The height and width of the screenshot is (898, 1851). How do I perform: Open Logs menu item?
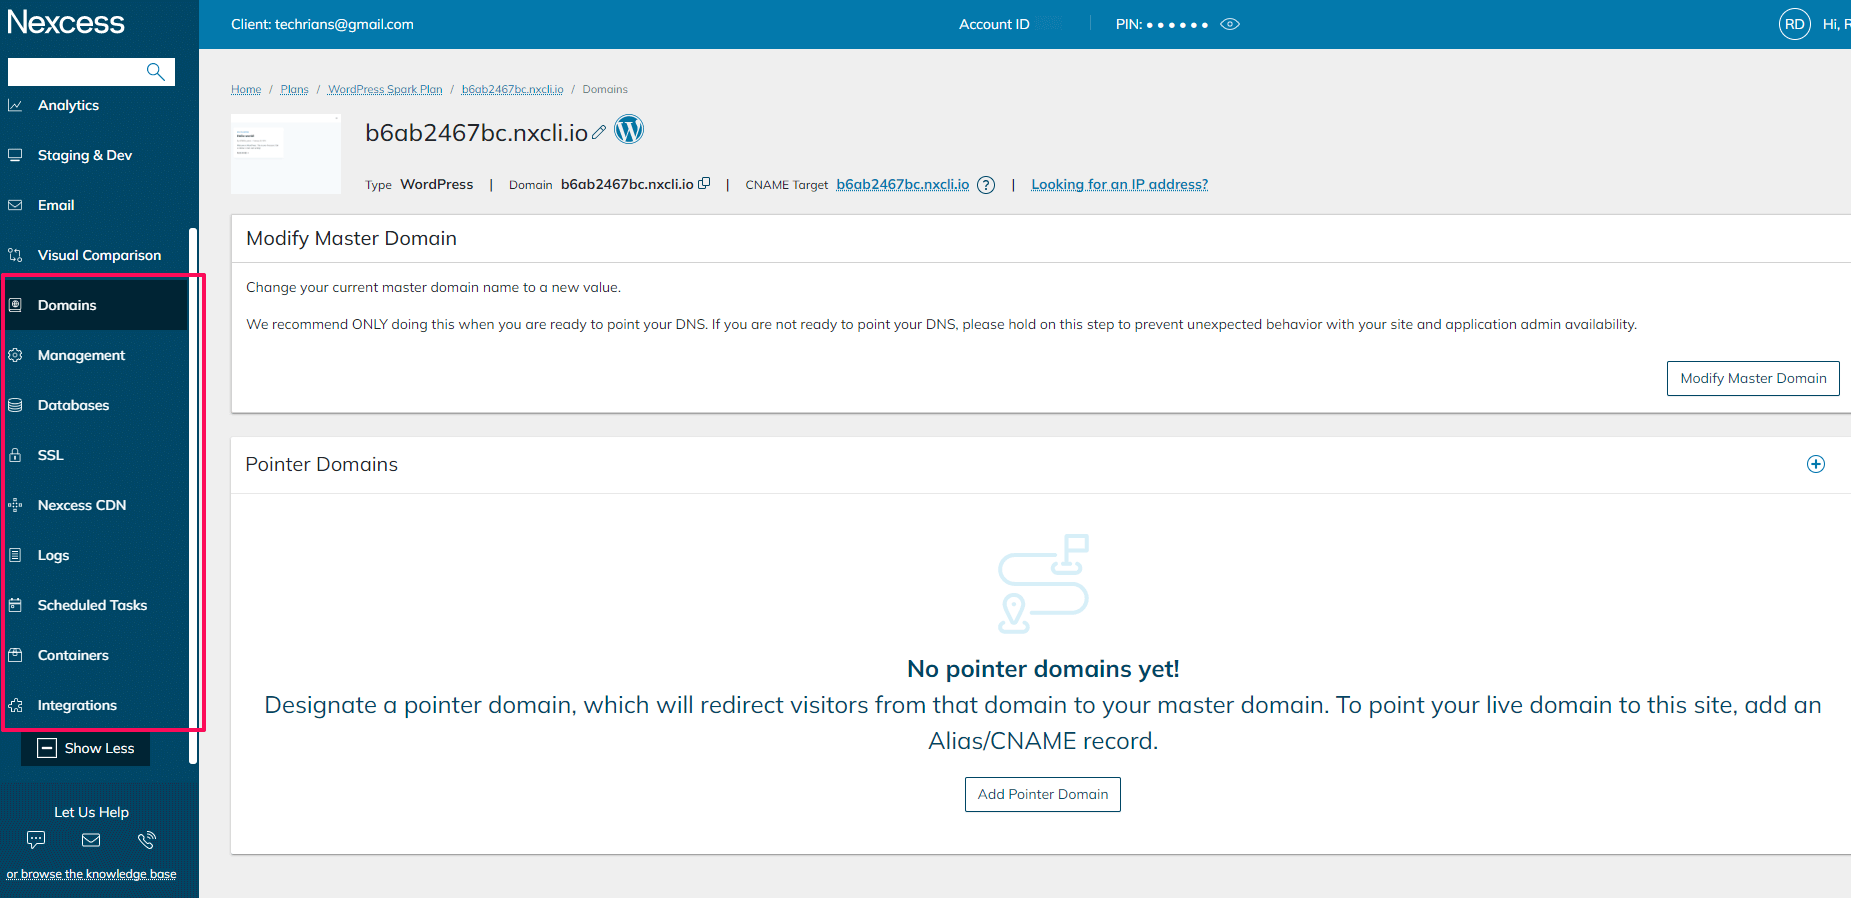click(x=53, y=555)
